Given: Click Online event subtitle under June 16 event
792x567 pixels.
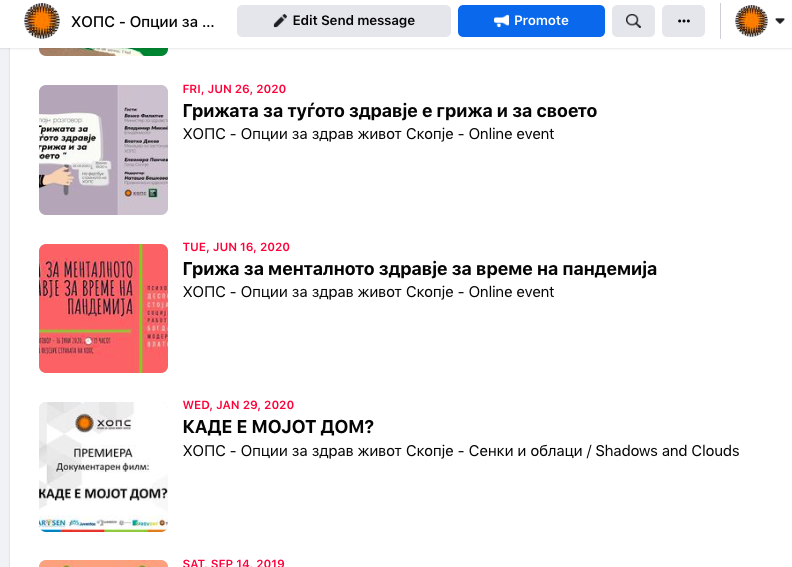Looking at the screenshot, I should 368,293.
